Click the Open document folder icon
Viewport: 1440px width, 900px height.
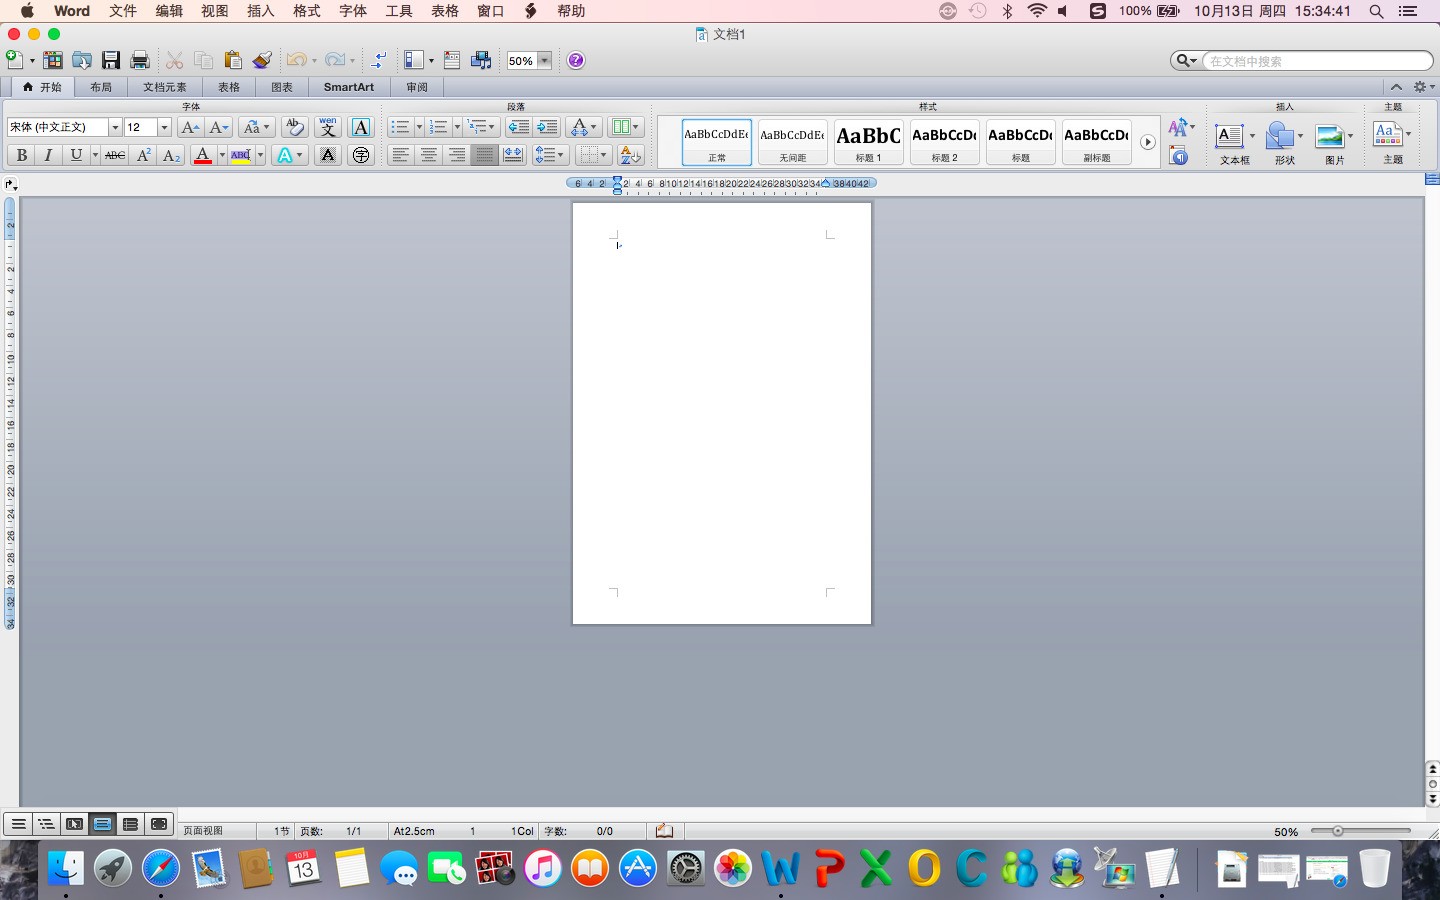(82, 60)
